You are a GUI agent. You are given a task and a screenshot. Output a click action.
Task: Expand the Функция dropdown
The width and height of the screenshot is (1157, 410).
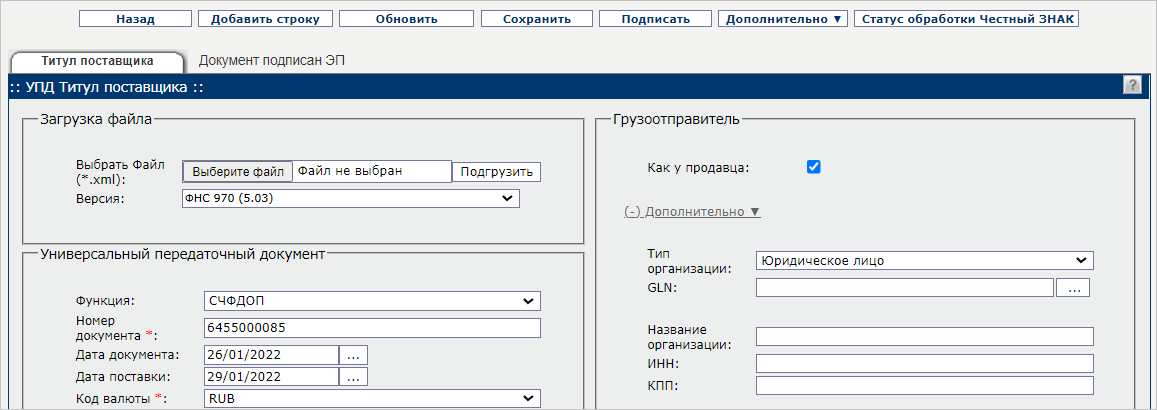[371, 301]
